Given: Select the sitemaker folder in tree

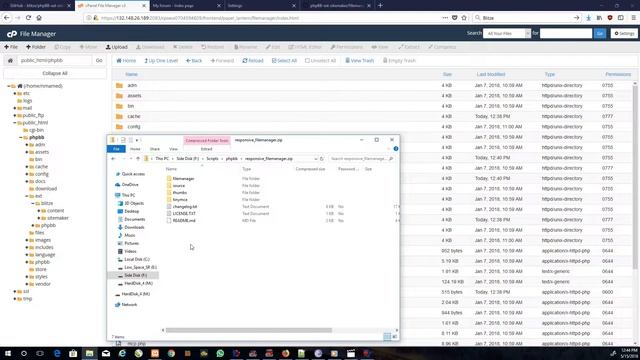Looking at the screenshot, I should [58, 218].
